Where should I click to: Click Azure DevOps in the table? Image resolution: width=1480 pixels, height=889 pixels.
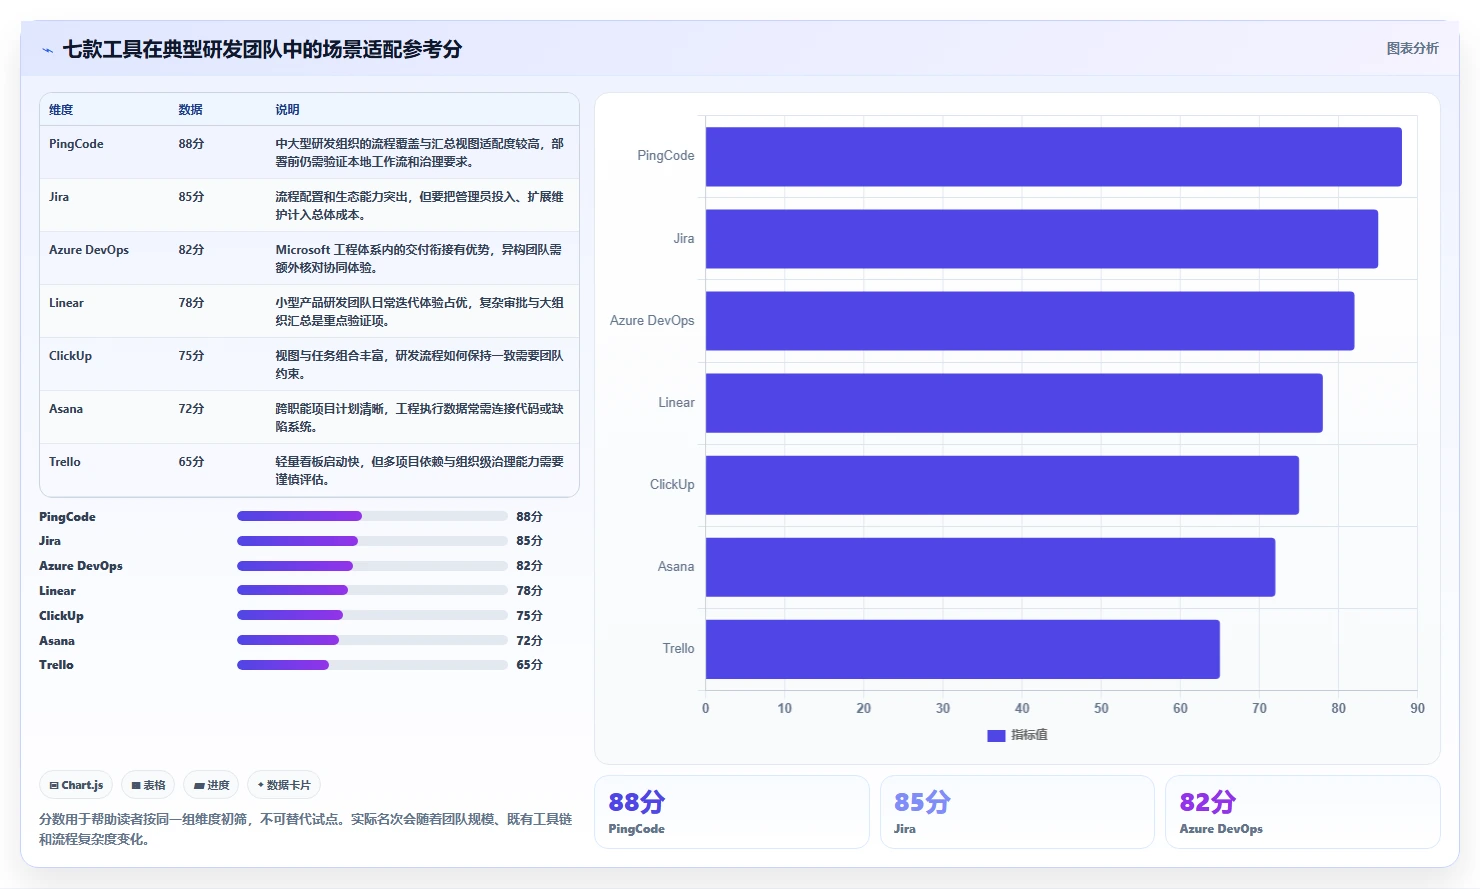coord(89,250)
